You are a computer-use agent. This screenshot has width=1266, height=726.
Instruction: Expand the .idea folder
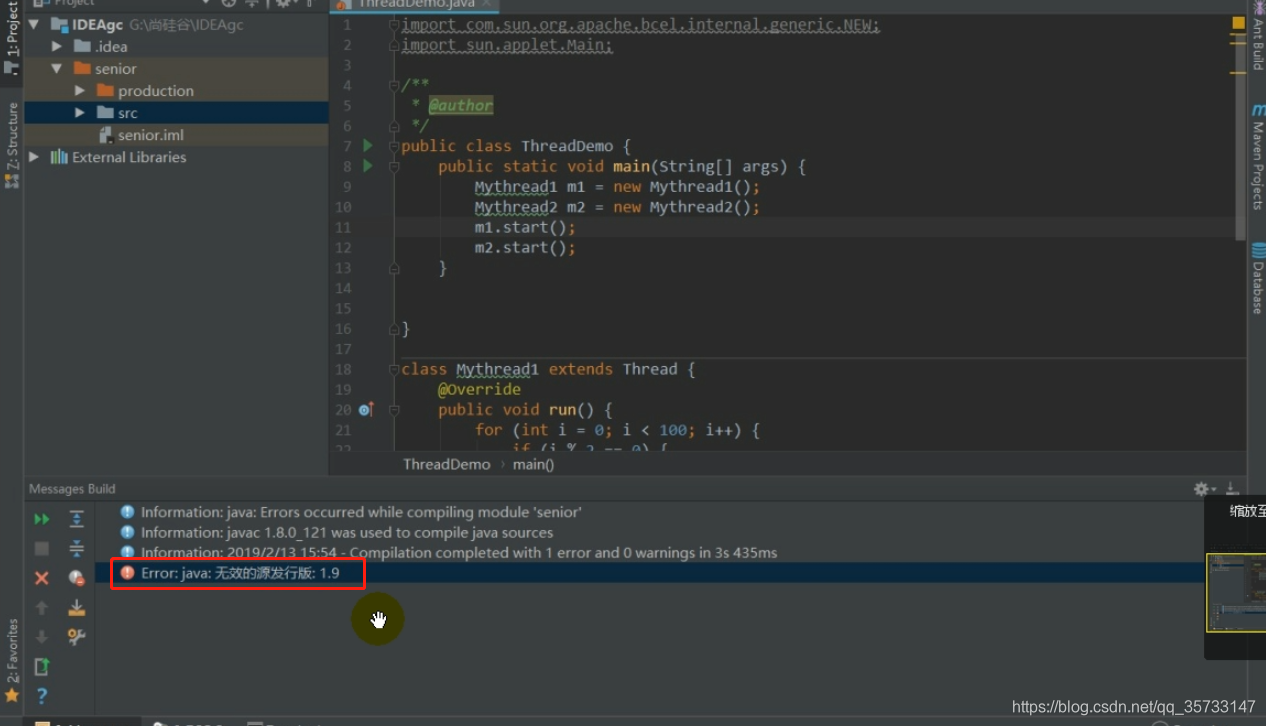pos(57,46)
